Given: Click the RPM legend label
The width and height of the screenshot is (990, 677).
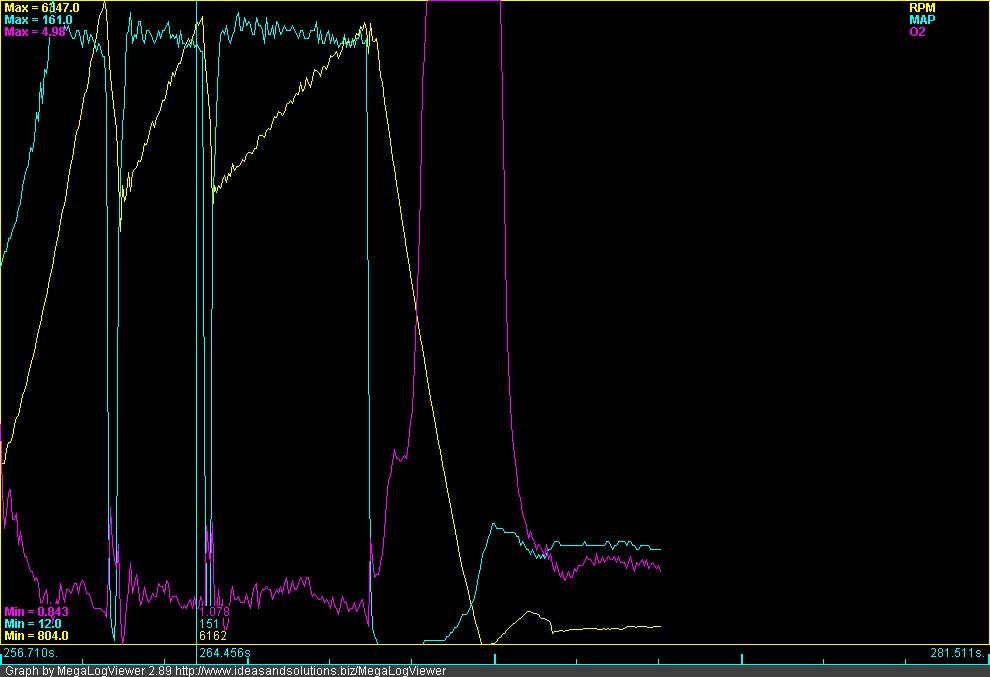Looking at the screenshot, I should tap(922, 8).
